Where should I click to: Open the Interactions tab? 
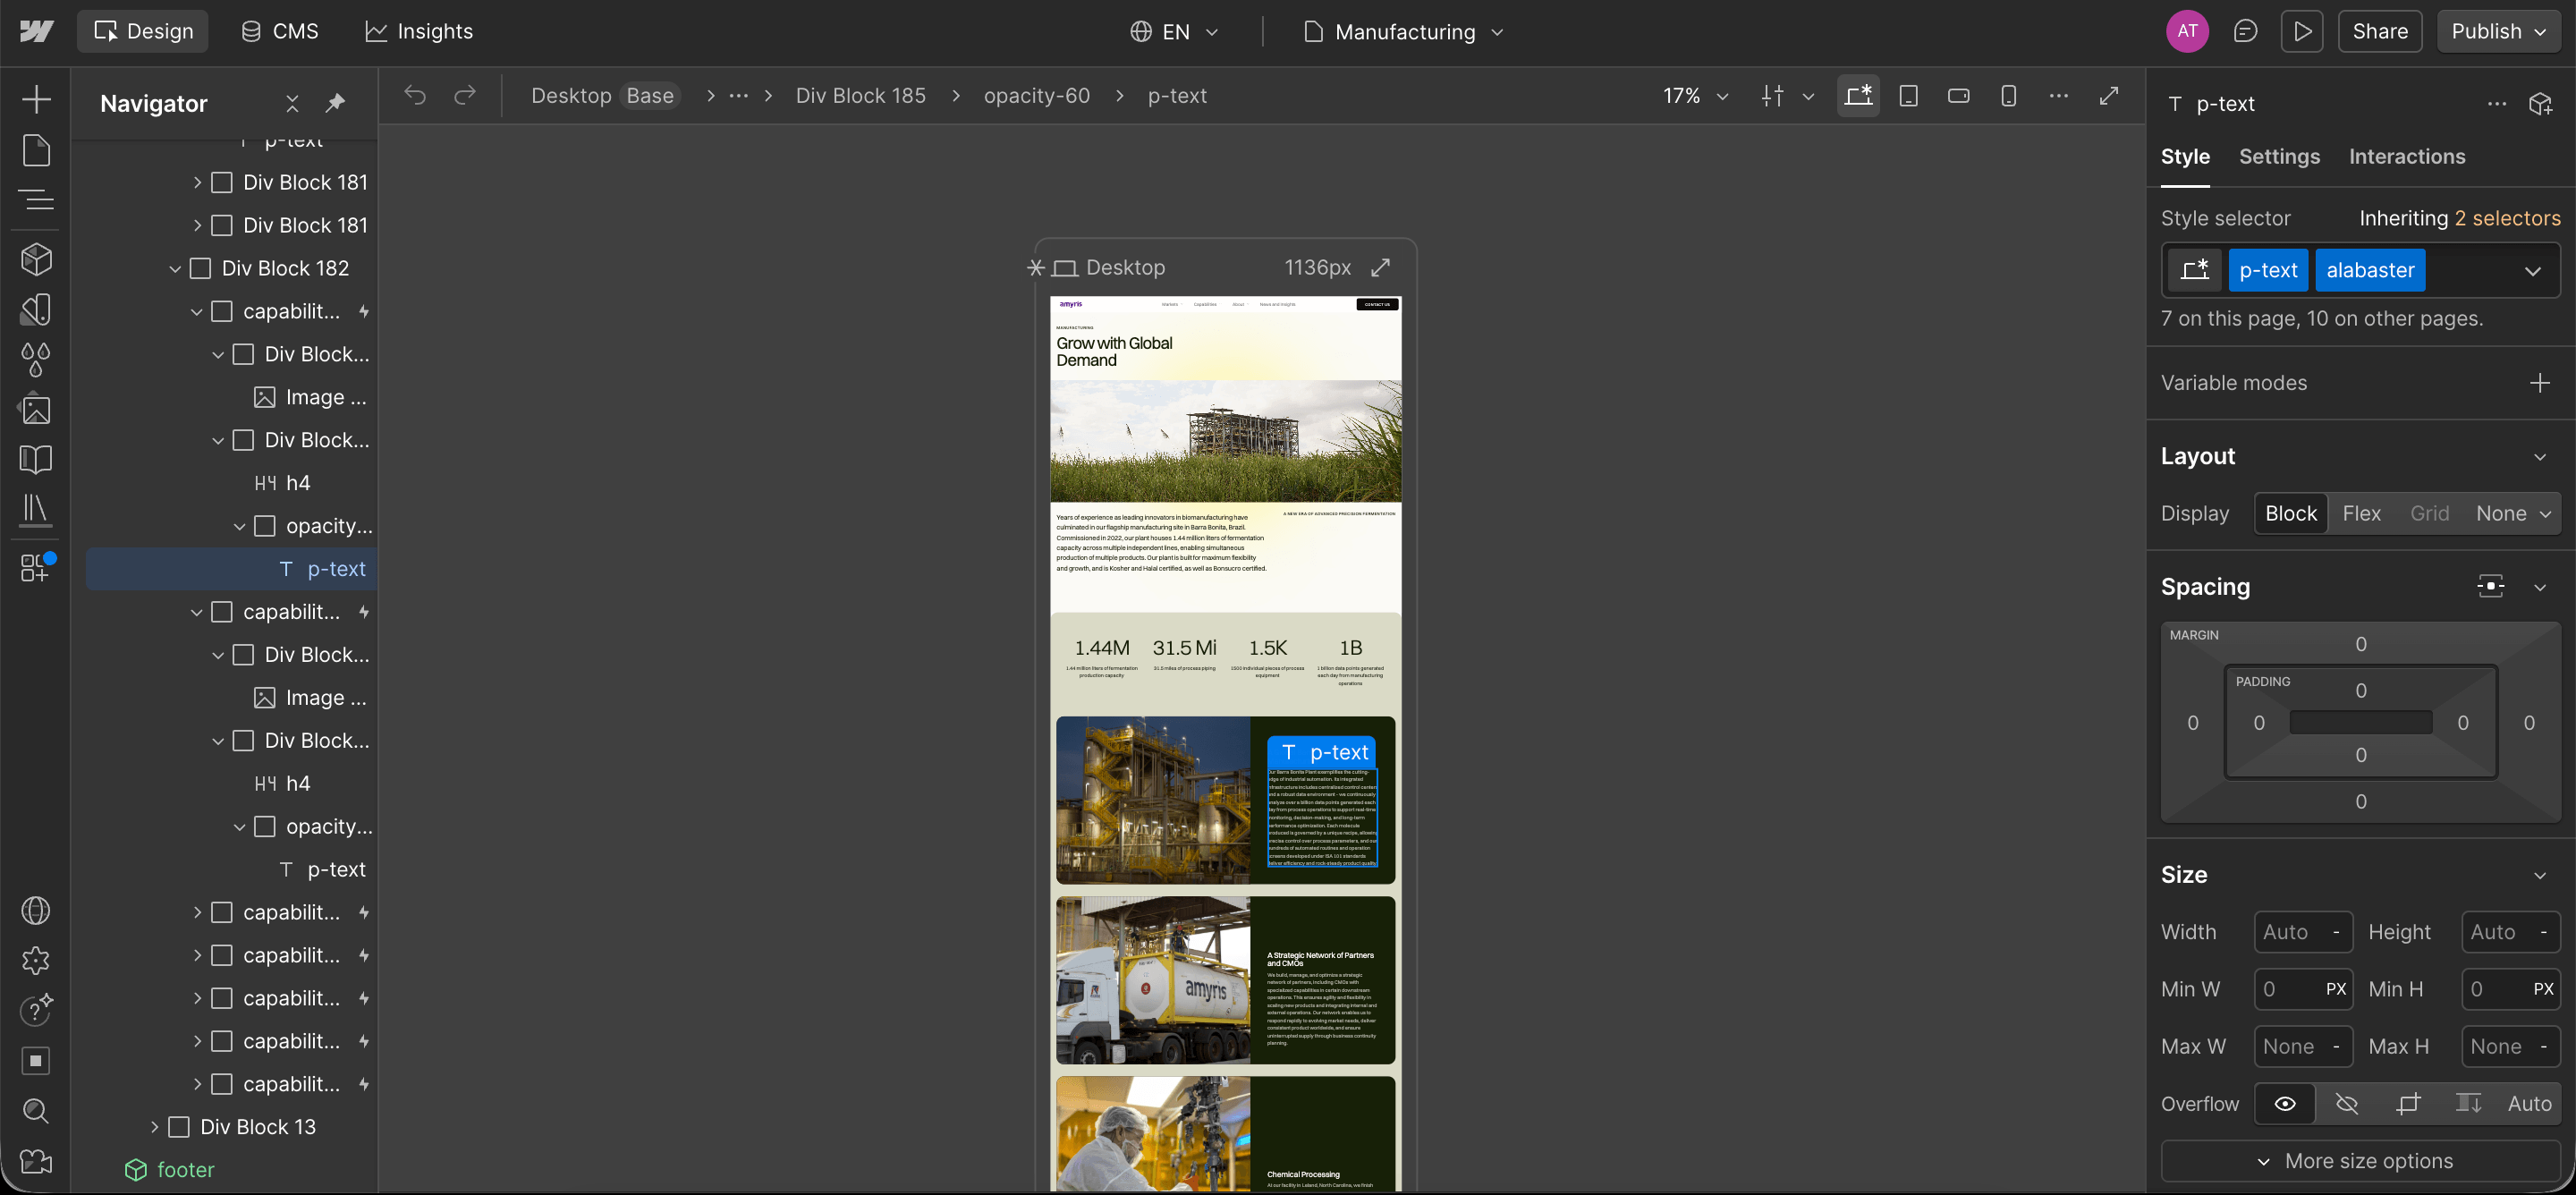point(2407,156)
